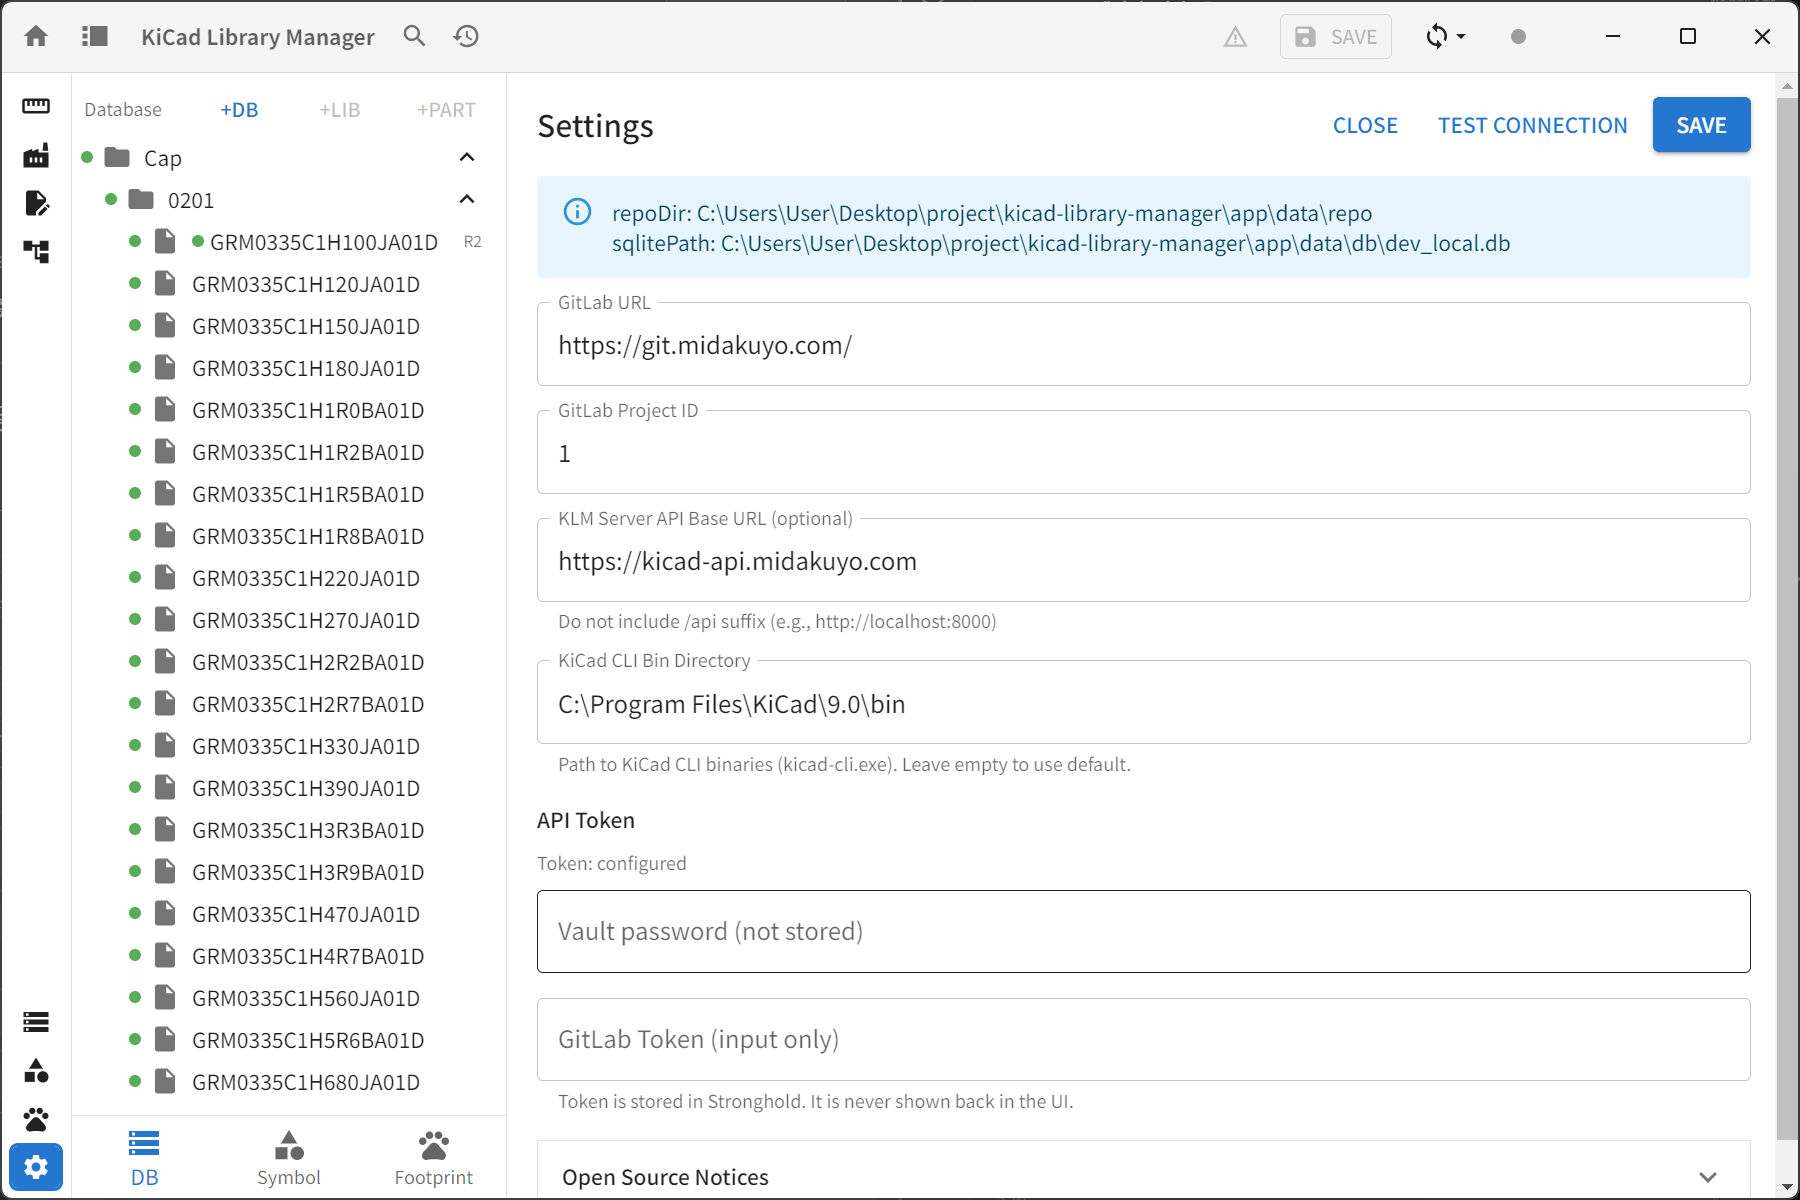This screenshot has width=1800, height=1200.
Task: Click the Cap folder icon
Action: click(x=117, y=157)
